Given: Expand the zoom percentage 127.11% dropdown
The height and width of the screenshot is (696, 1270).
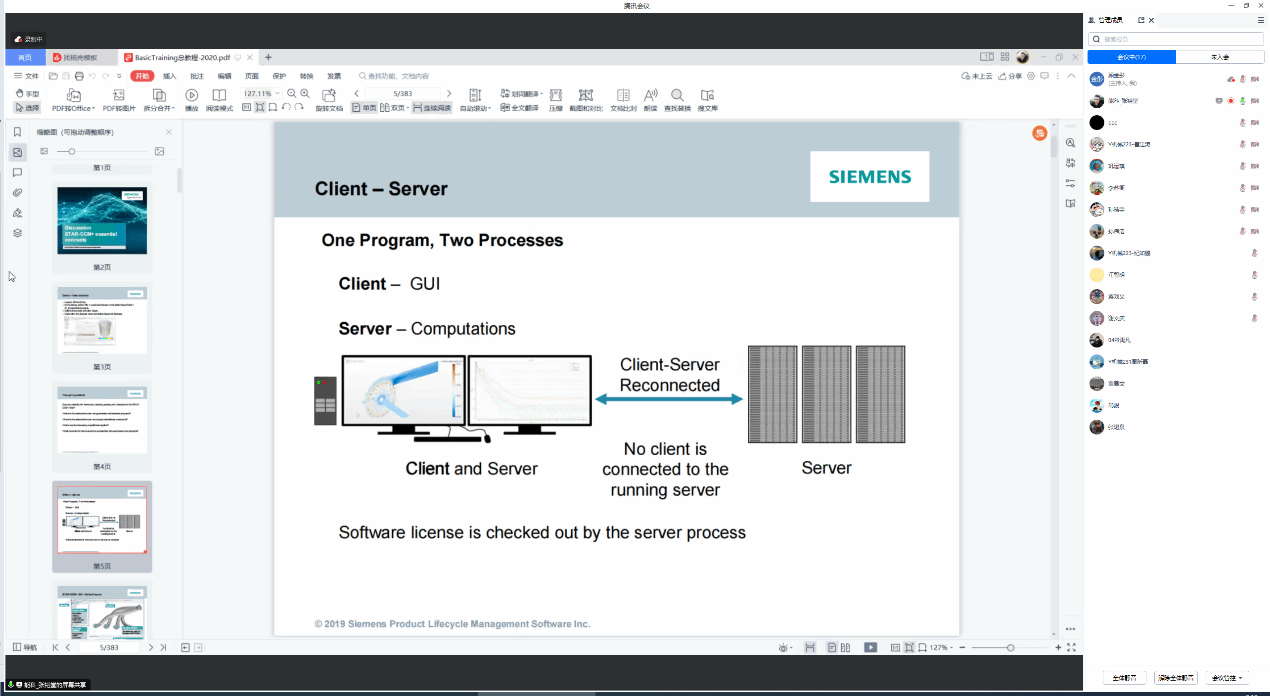Looking at the screenshot, I should [x=278, y=94].
